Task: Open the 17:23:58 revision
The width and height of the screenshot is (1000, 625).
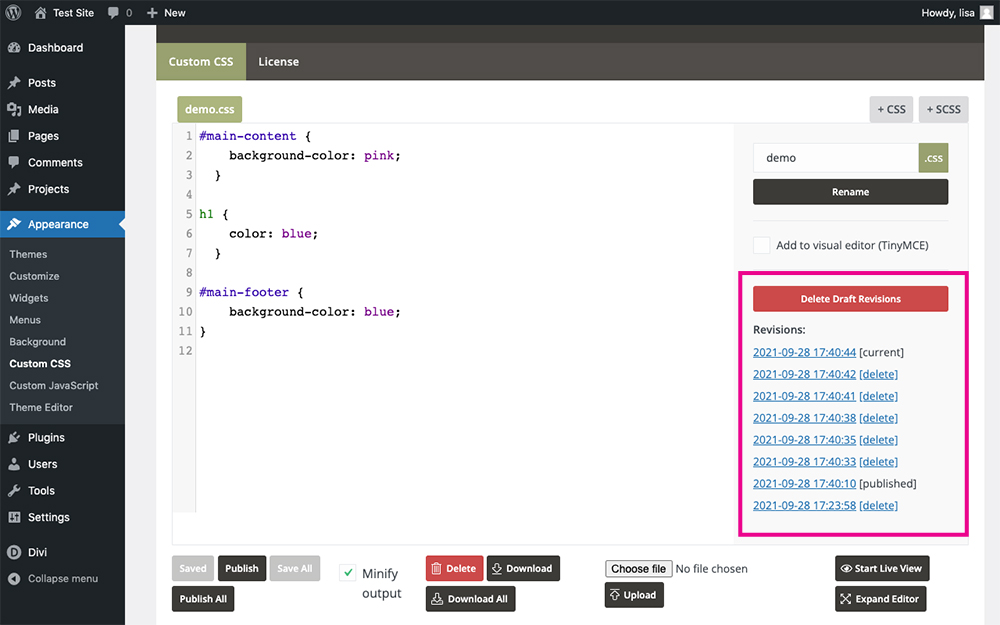Action: coord(804,506)
